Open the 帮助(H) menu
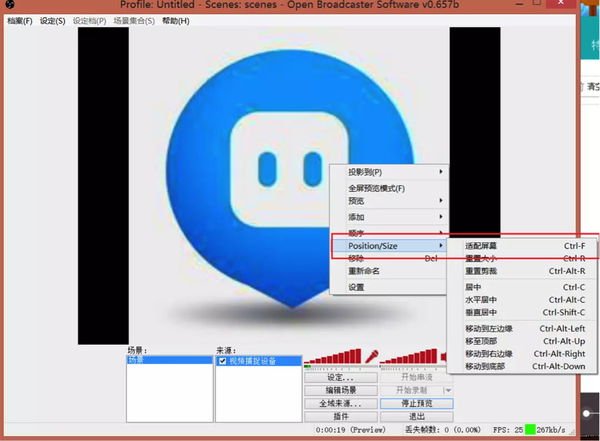The width and height of the screenshot is (600, 441). coord(176,21)
